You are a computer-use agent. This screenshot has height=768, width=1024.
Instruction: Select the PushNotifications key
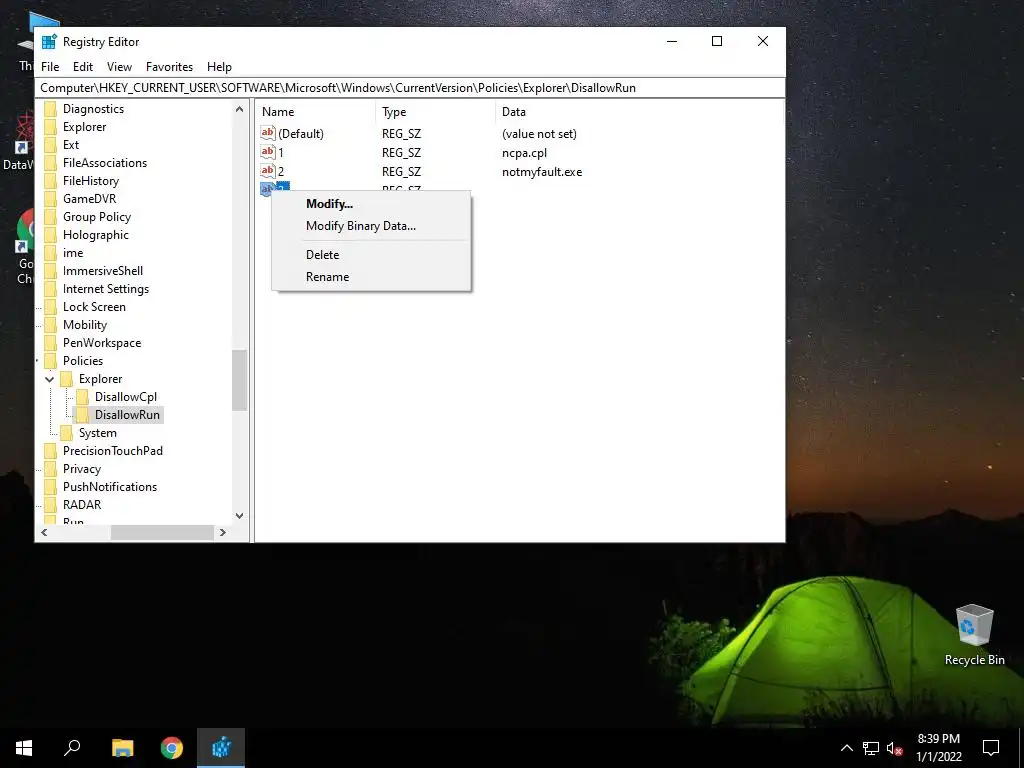(x=110, y=487)
